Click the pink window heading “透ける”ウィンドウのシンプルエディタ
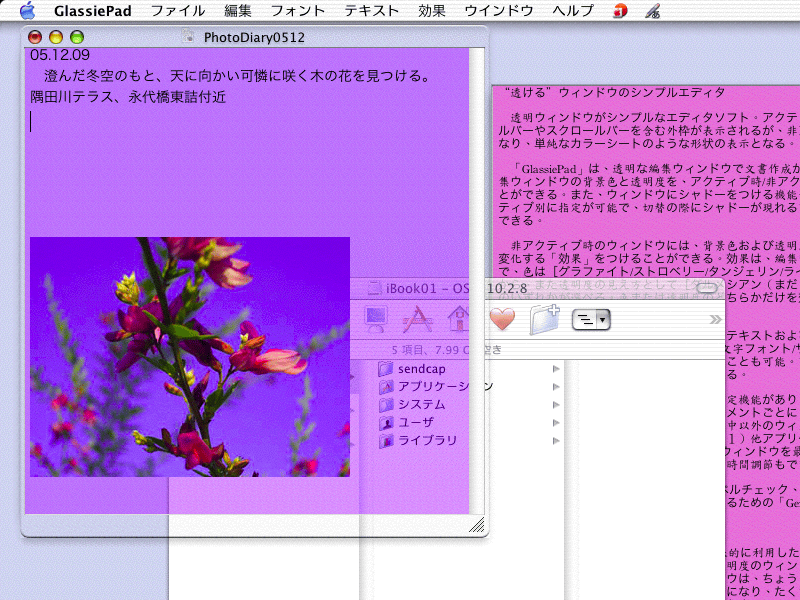This screenshot has width=800, height=600. pyautogui.click(x=613, y=92)
